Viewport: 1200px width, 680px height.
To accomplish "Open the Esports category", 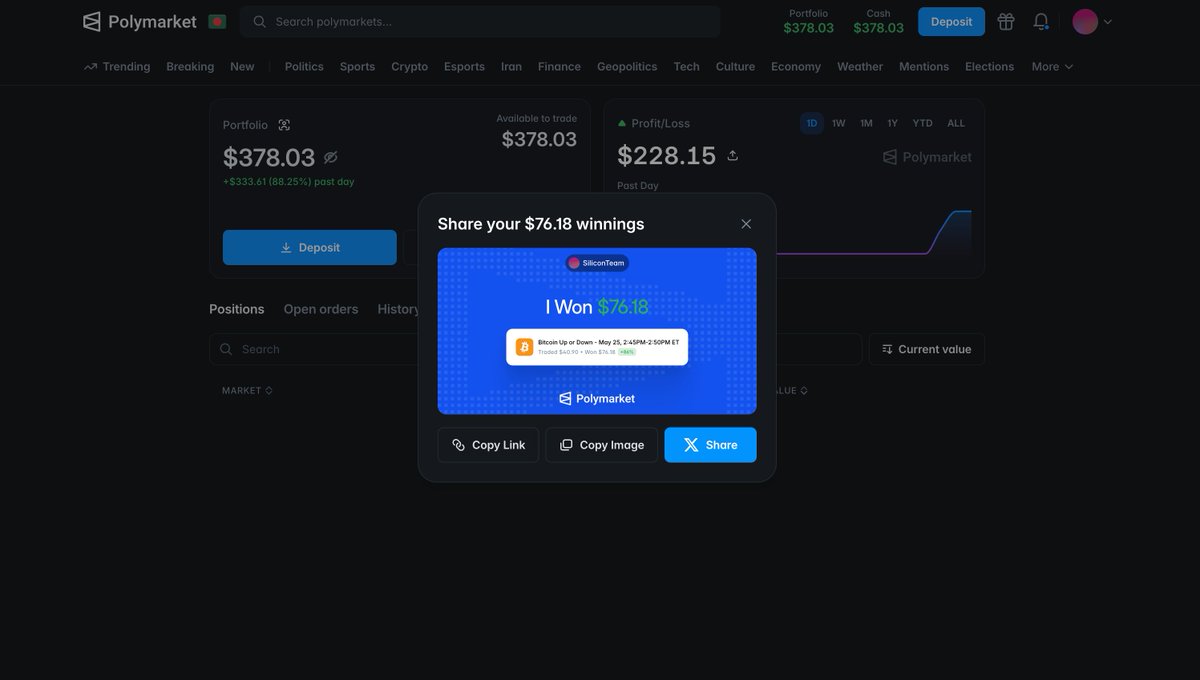I will (464, 67).
